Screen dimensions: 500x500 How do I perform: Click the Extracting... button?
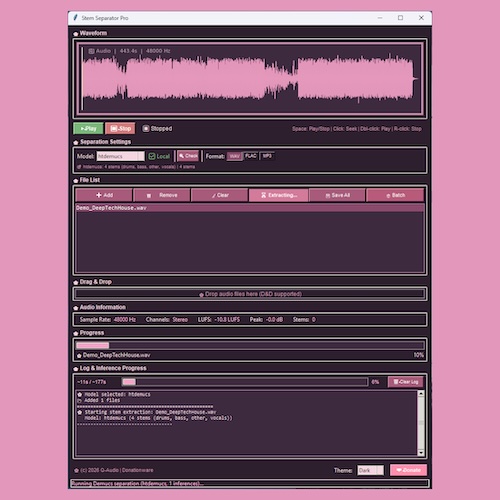pyautogui.click(x=279, y=195)
